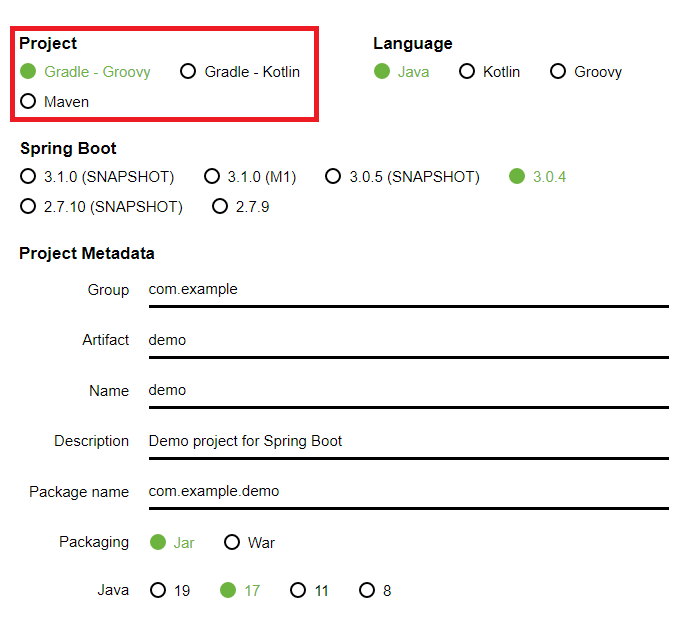This screenshot has width=695, height=628.
Task: Click the Language section heading
Action: click(413, 43)
